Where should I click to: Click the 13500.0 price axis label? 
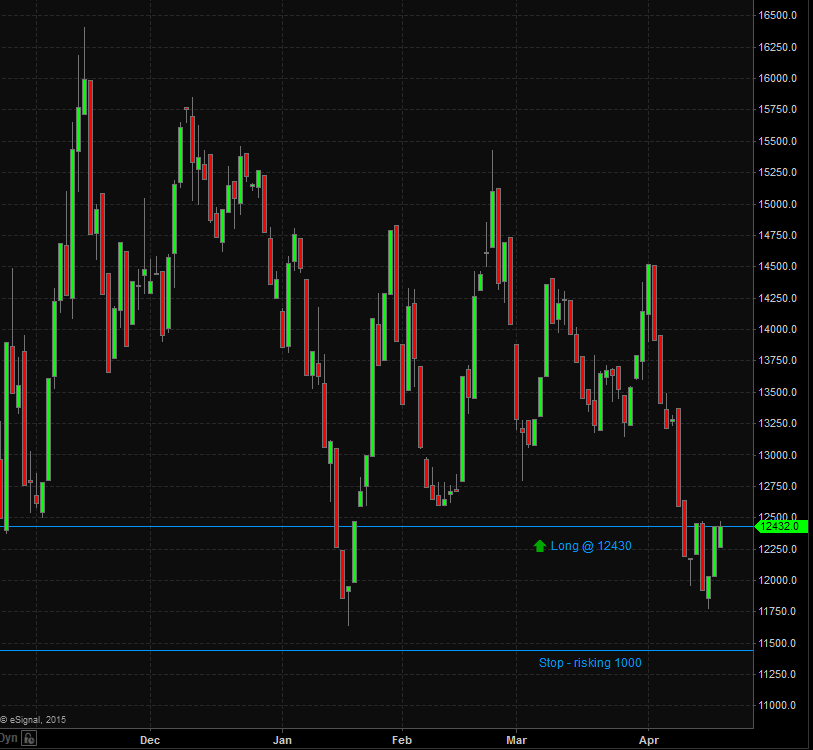[777, 392]
